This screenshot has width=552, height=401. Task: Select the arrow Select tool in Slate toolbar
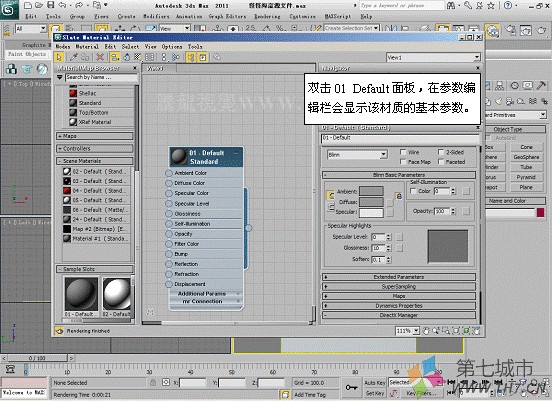click(59, 57)
